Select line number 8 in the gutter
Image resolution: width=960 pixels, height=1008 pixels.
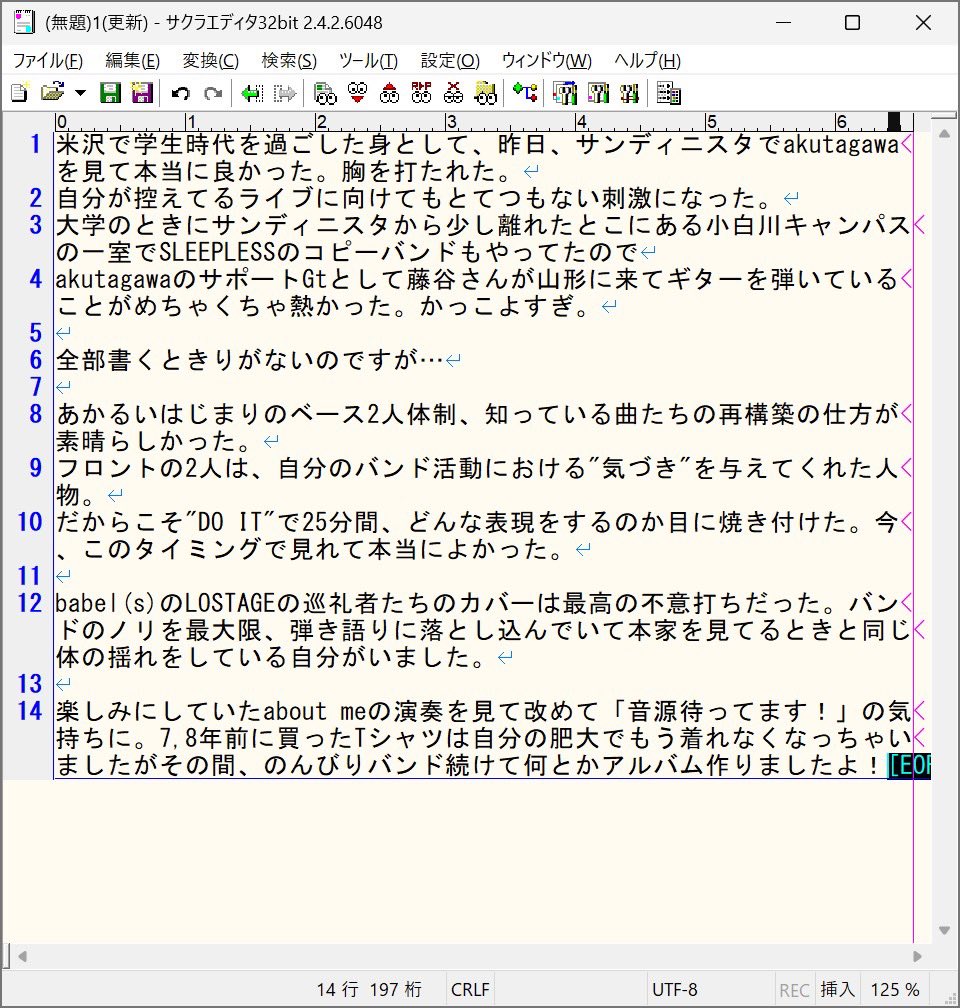(36, 414)
